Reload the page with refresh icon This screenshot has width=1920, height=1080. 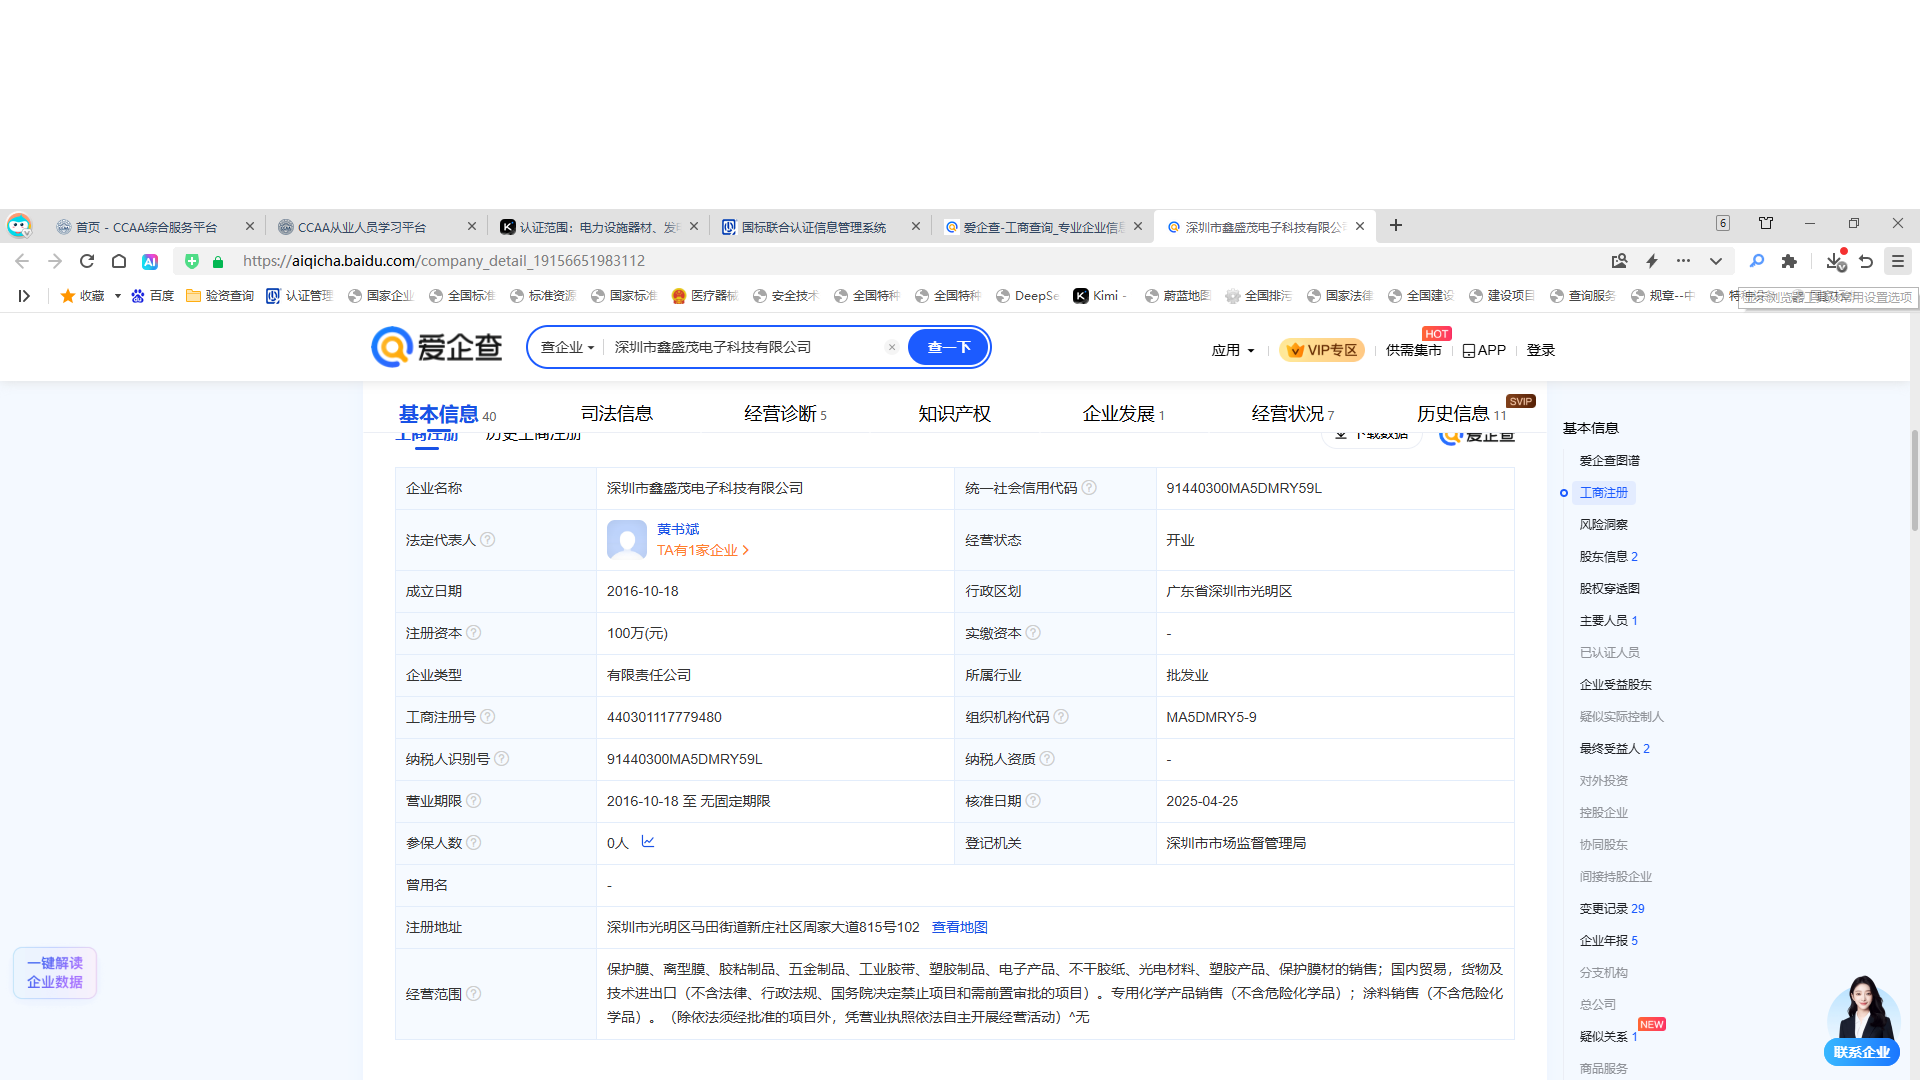[87, 261]
